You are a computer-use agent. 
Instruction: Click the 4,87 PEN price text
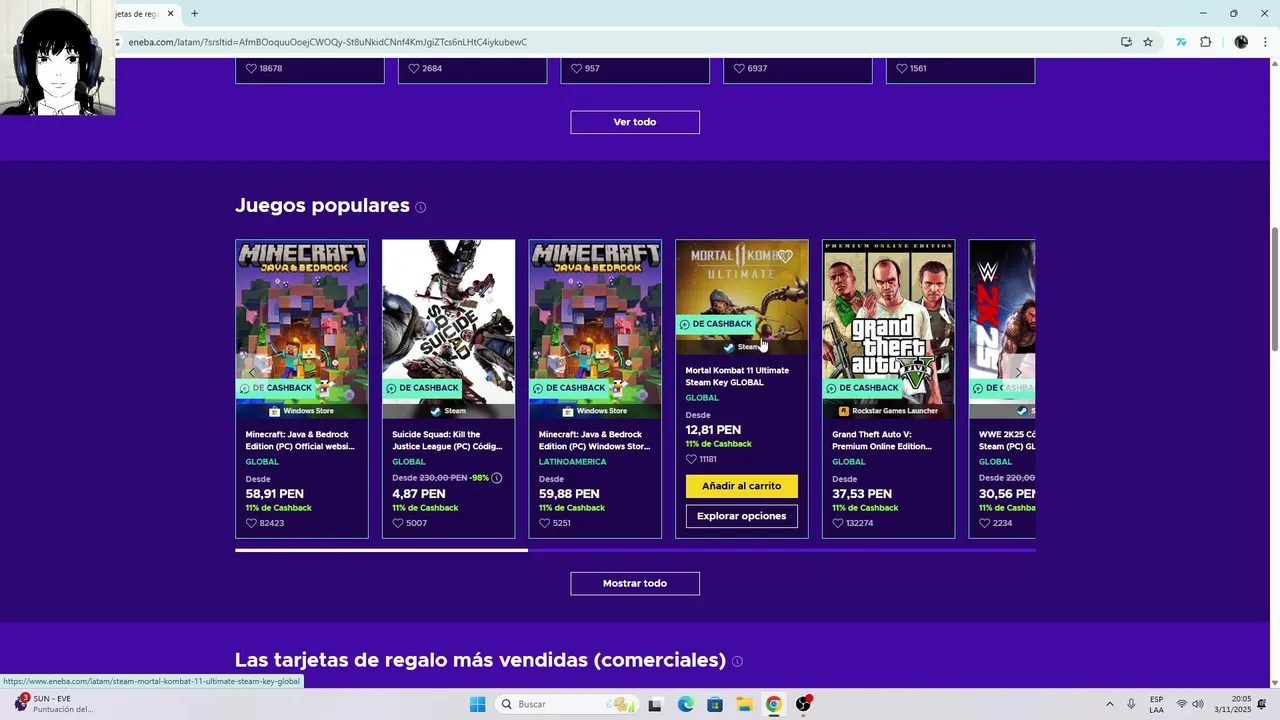point(419,494)
